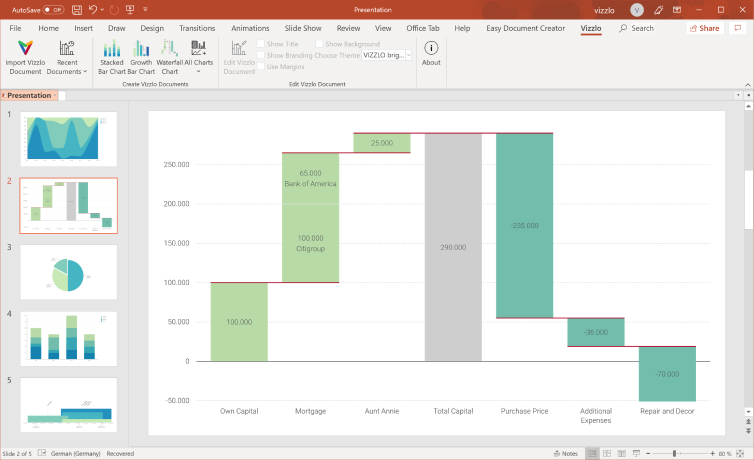Click Edit Vizzlo Document button

point(239,58)
